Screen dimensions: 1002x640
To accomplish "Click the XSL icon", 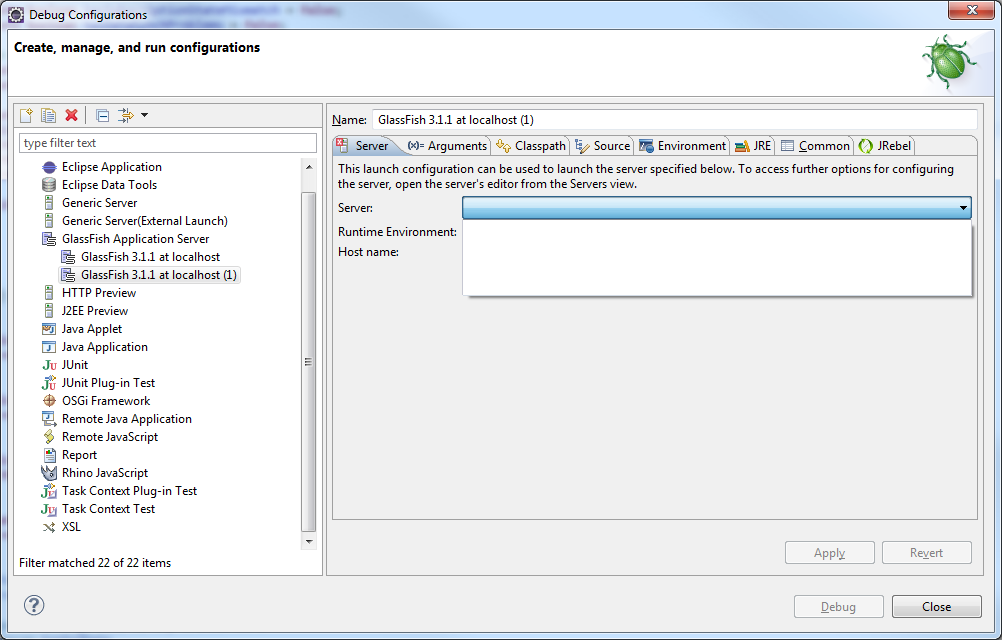I will pos(49,528).
